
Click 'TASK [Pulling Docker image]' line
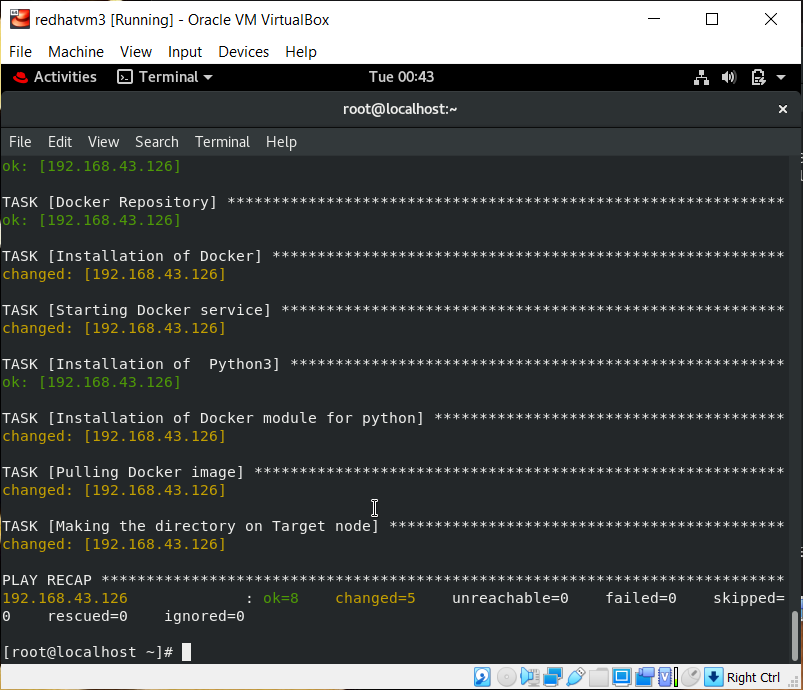(x=393, y=472)
